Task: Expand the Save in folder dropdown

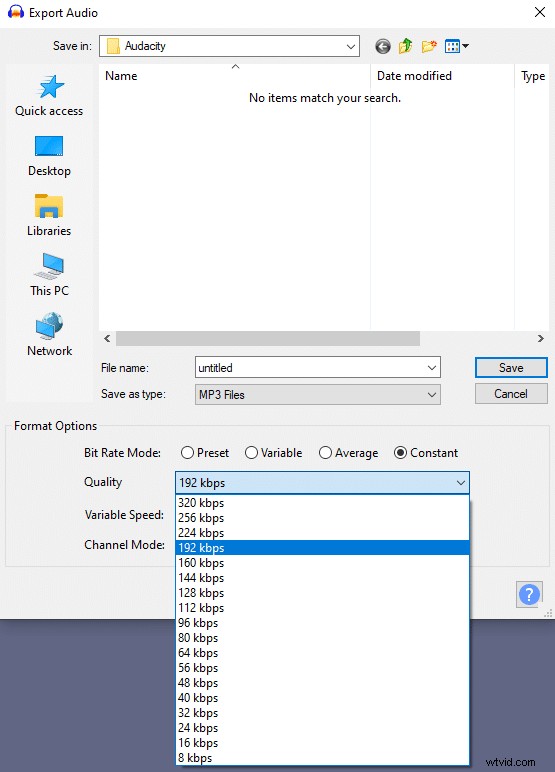Action: (351, 46)
